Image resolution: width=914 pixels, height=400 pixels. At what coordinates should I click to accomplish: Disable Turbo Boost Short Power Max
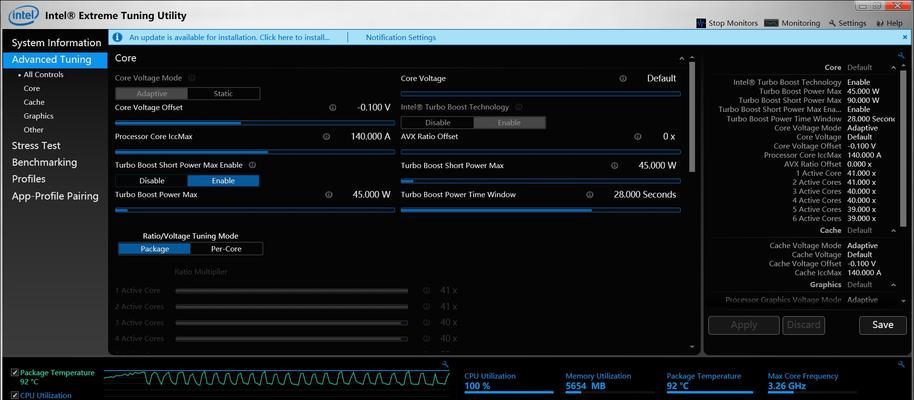point(152,181)
